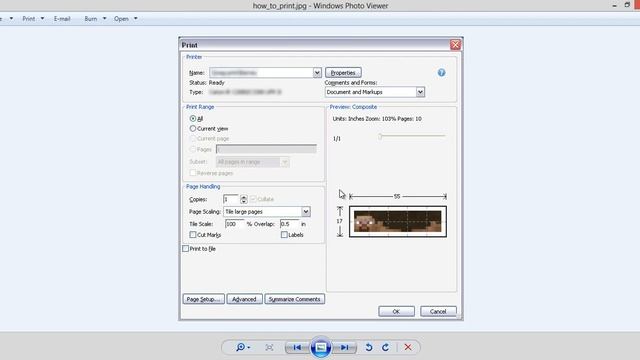Open the printer Name dropdown
The width and height of the screenshot is (640, 360).
pyautogui.click(x=317, y=73)
